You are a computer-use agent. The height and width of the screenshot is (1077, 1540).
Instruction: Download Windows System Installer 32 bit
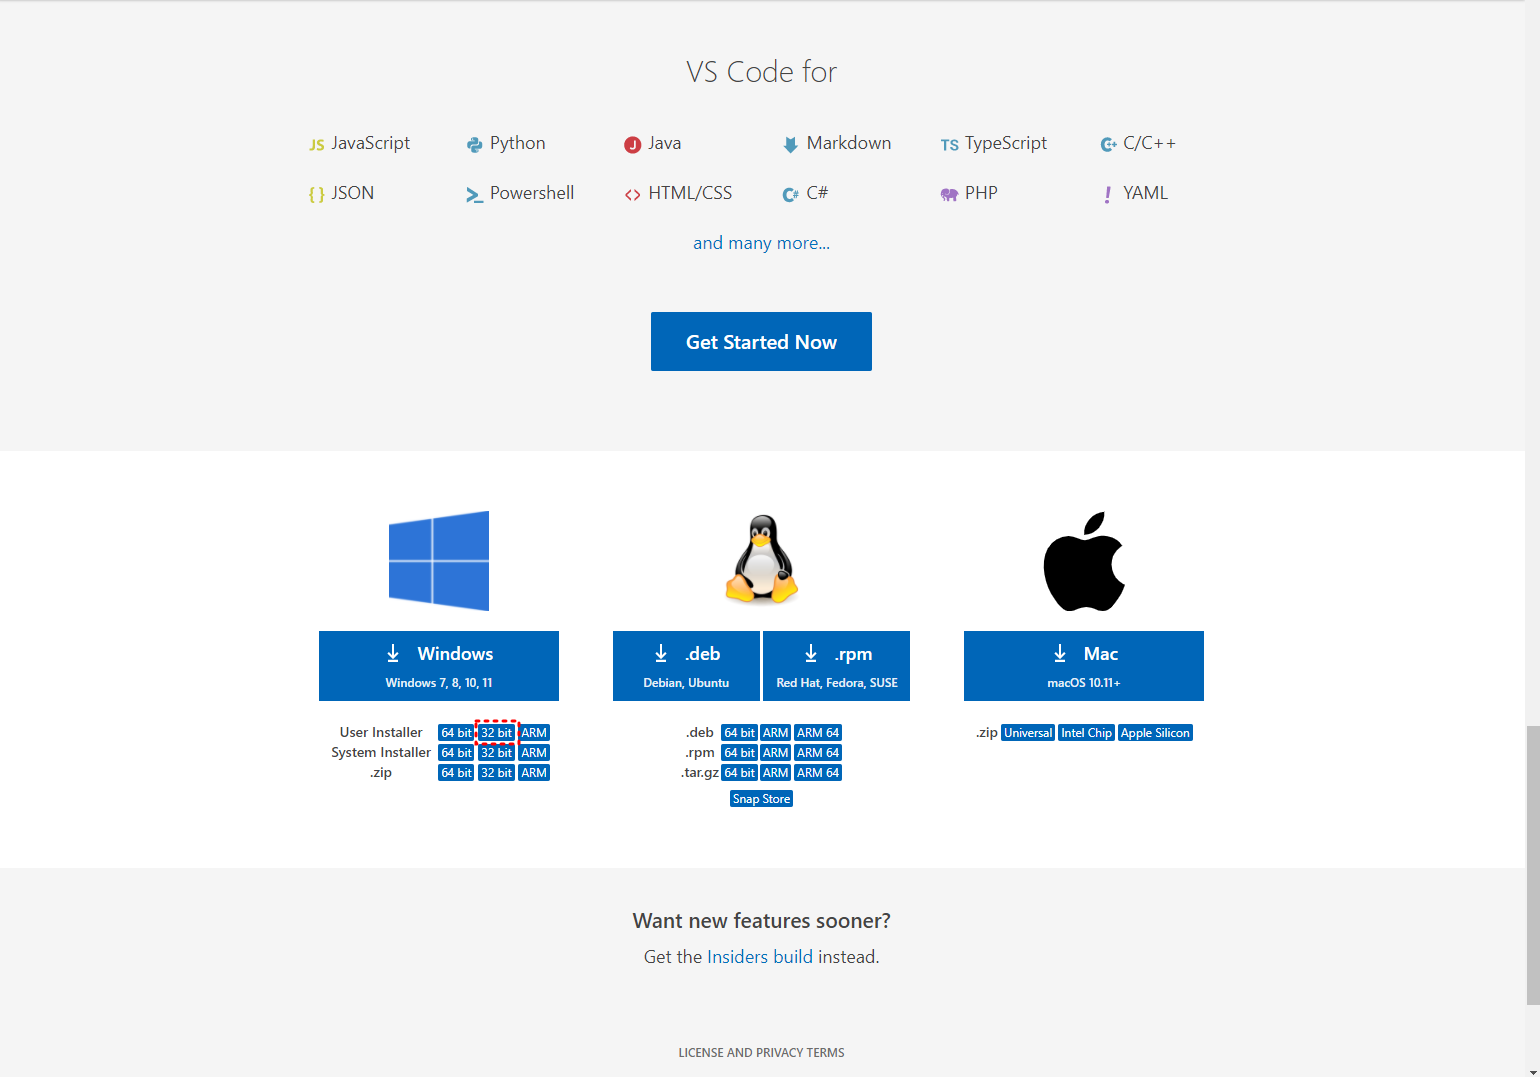pos(496,753)
